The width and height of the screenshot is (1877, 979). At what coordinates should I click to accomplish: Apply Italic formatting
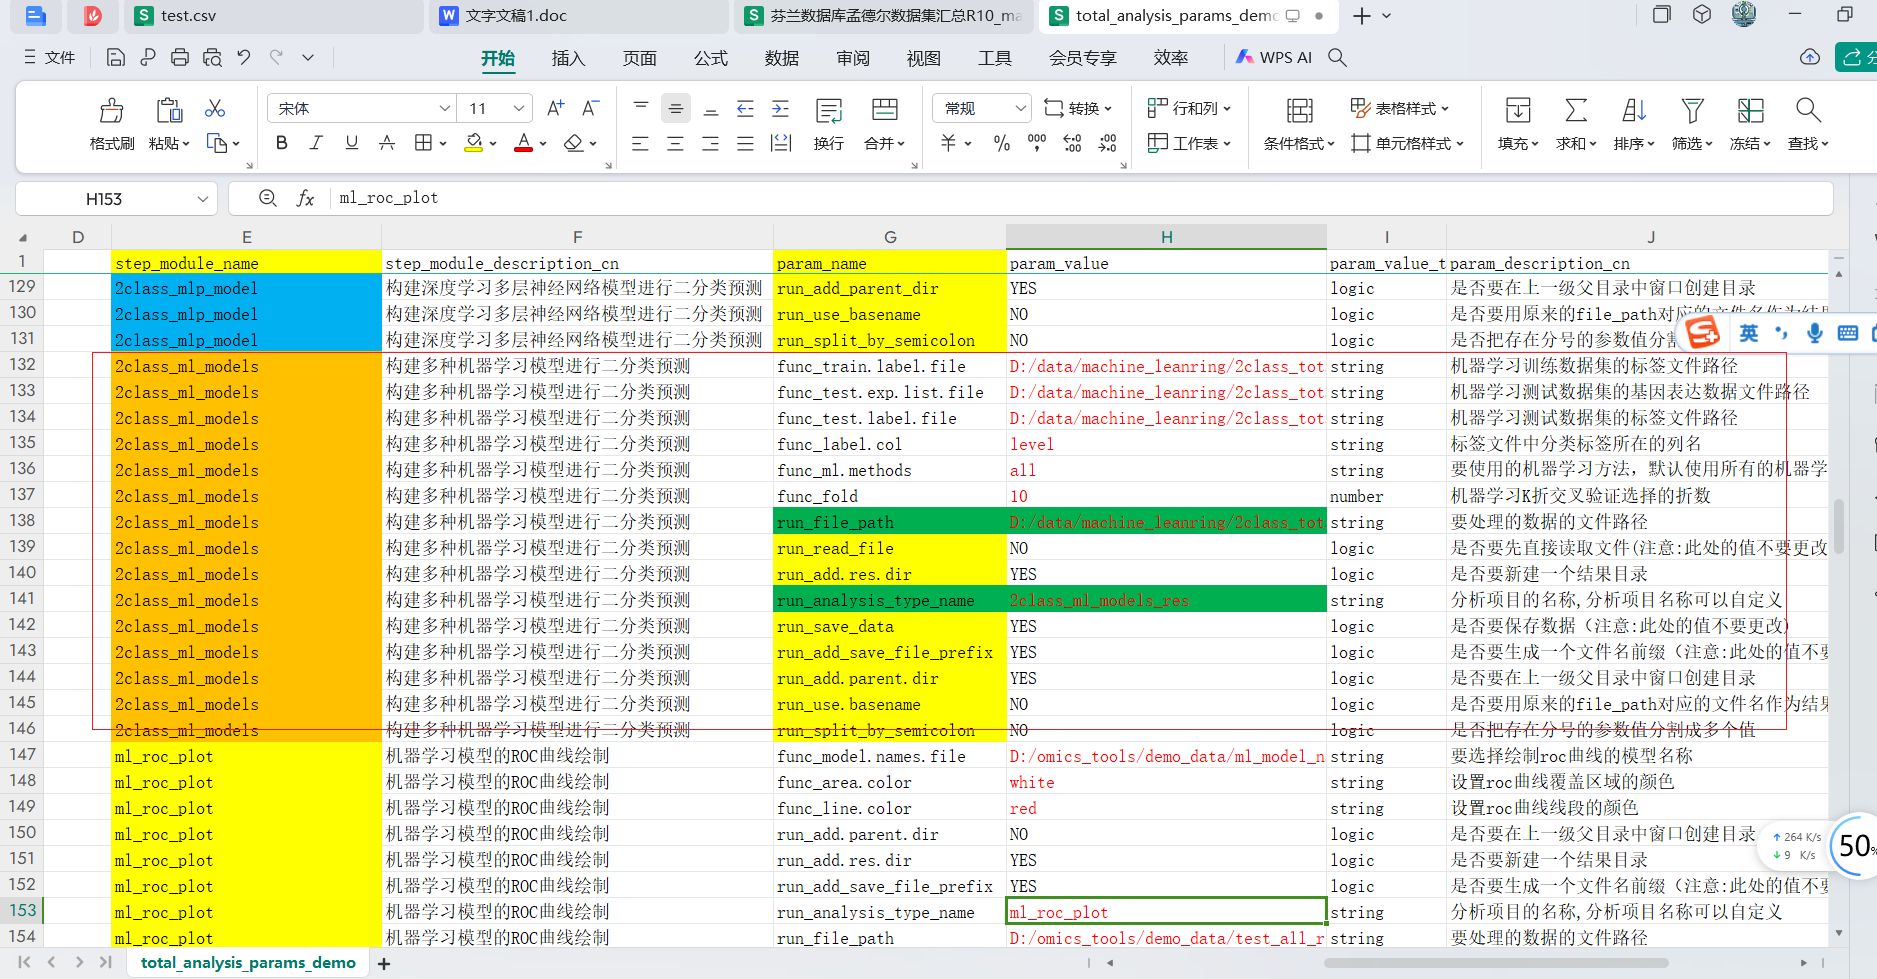(x=316, y=143)
